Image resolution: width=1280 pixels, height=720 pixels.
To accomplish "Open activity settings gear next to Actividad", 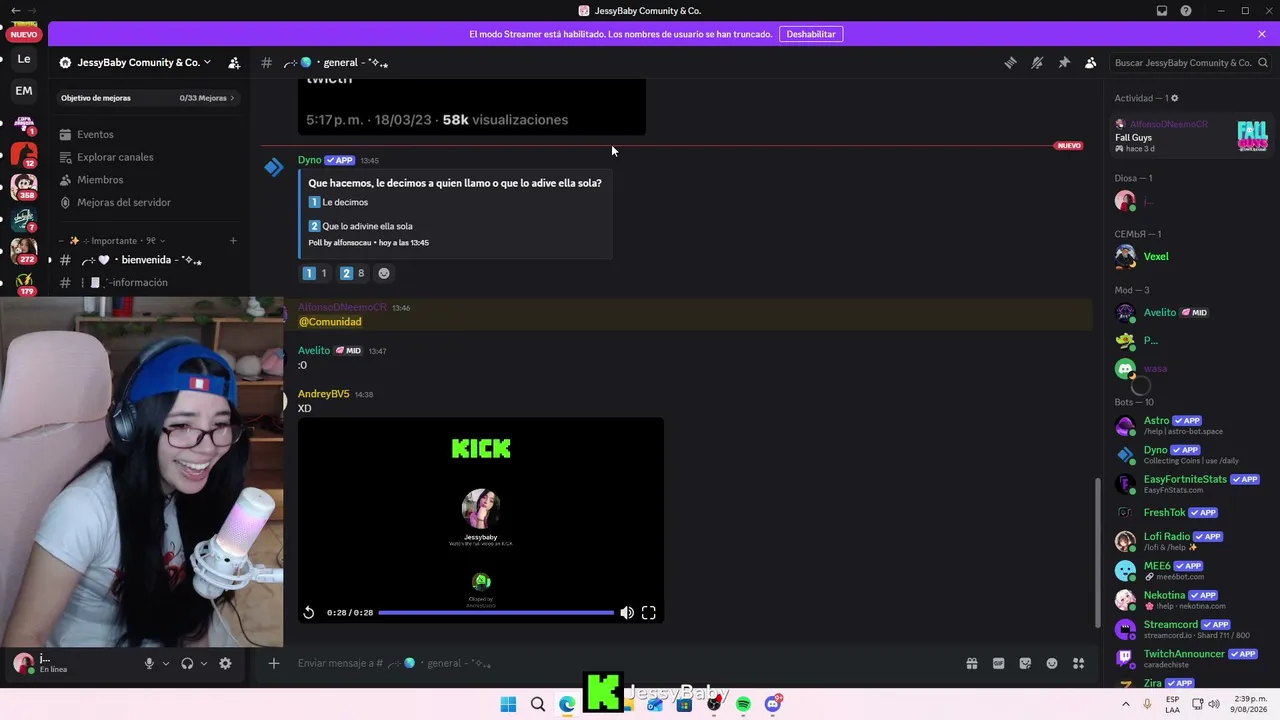I will [1174, 98].
